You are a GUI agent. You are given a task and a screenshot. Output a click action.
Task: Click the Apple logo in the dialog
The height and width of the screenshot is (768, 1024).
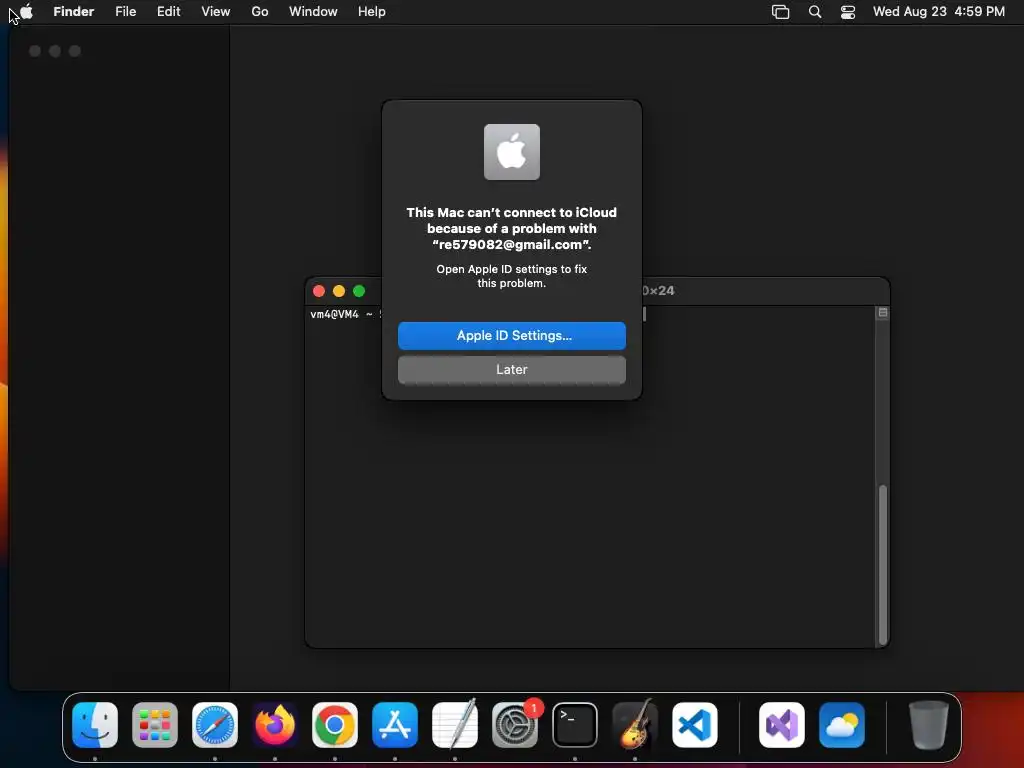click(x=512, y=152)
